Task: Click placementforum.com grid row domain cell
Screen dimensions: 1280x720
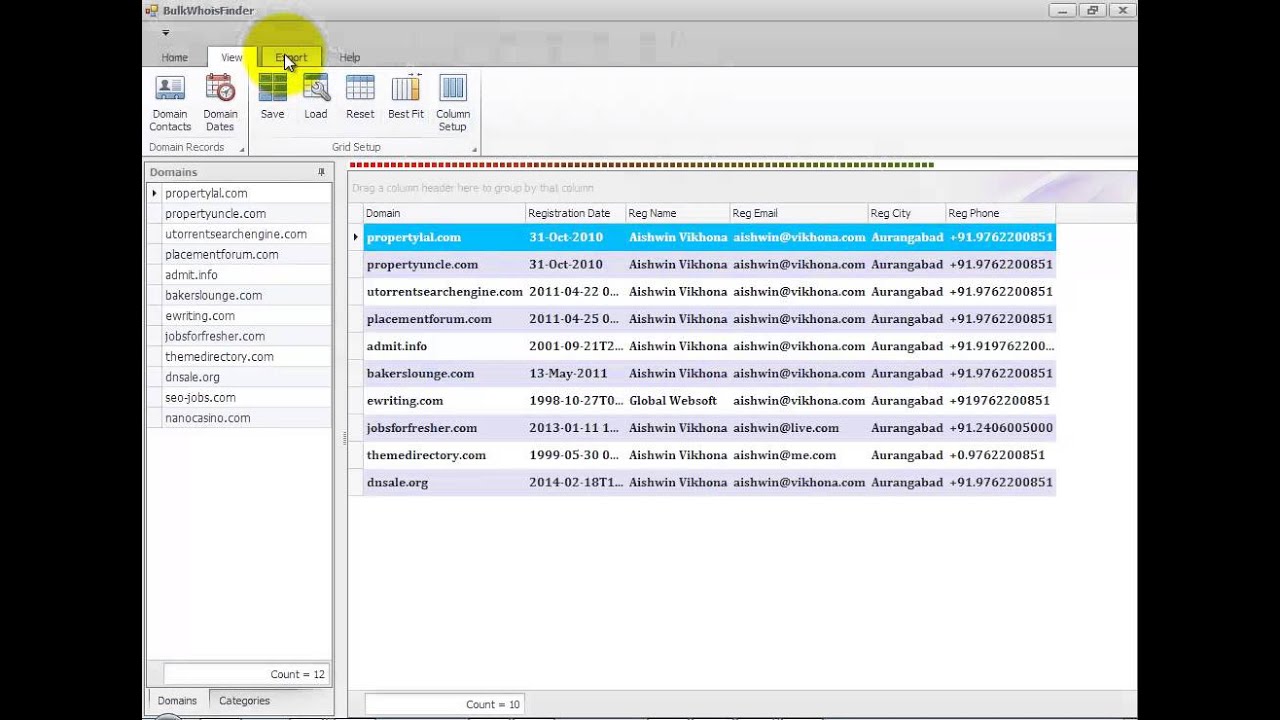Action: click(444, 319)
